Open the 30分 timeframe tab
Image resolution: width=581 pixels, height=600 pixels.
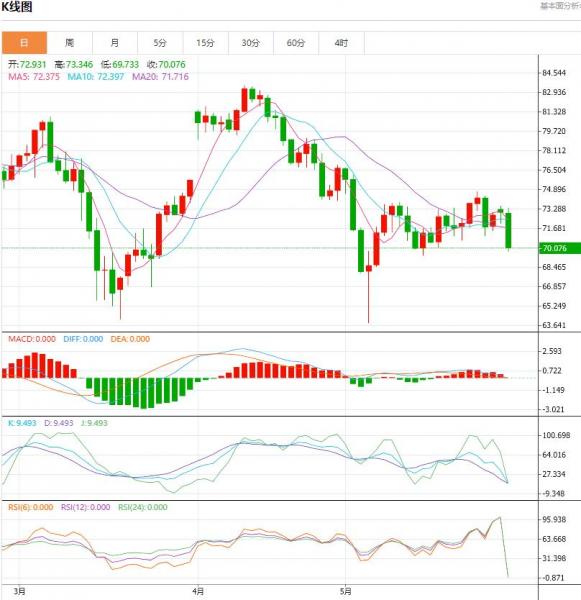(x=251, y=43)
